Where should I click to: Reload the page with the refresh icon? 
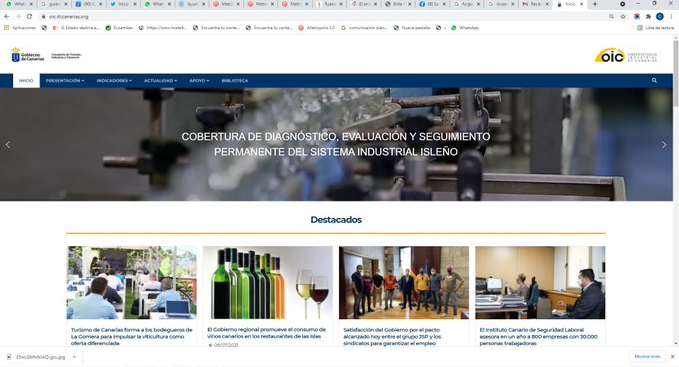click(29, 16)
